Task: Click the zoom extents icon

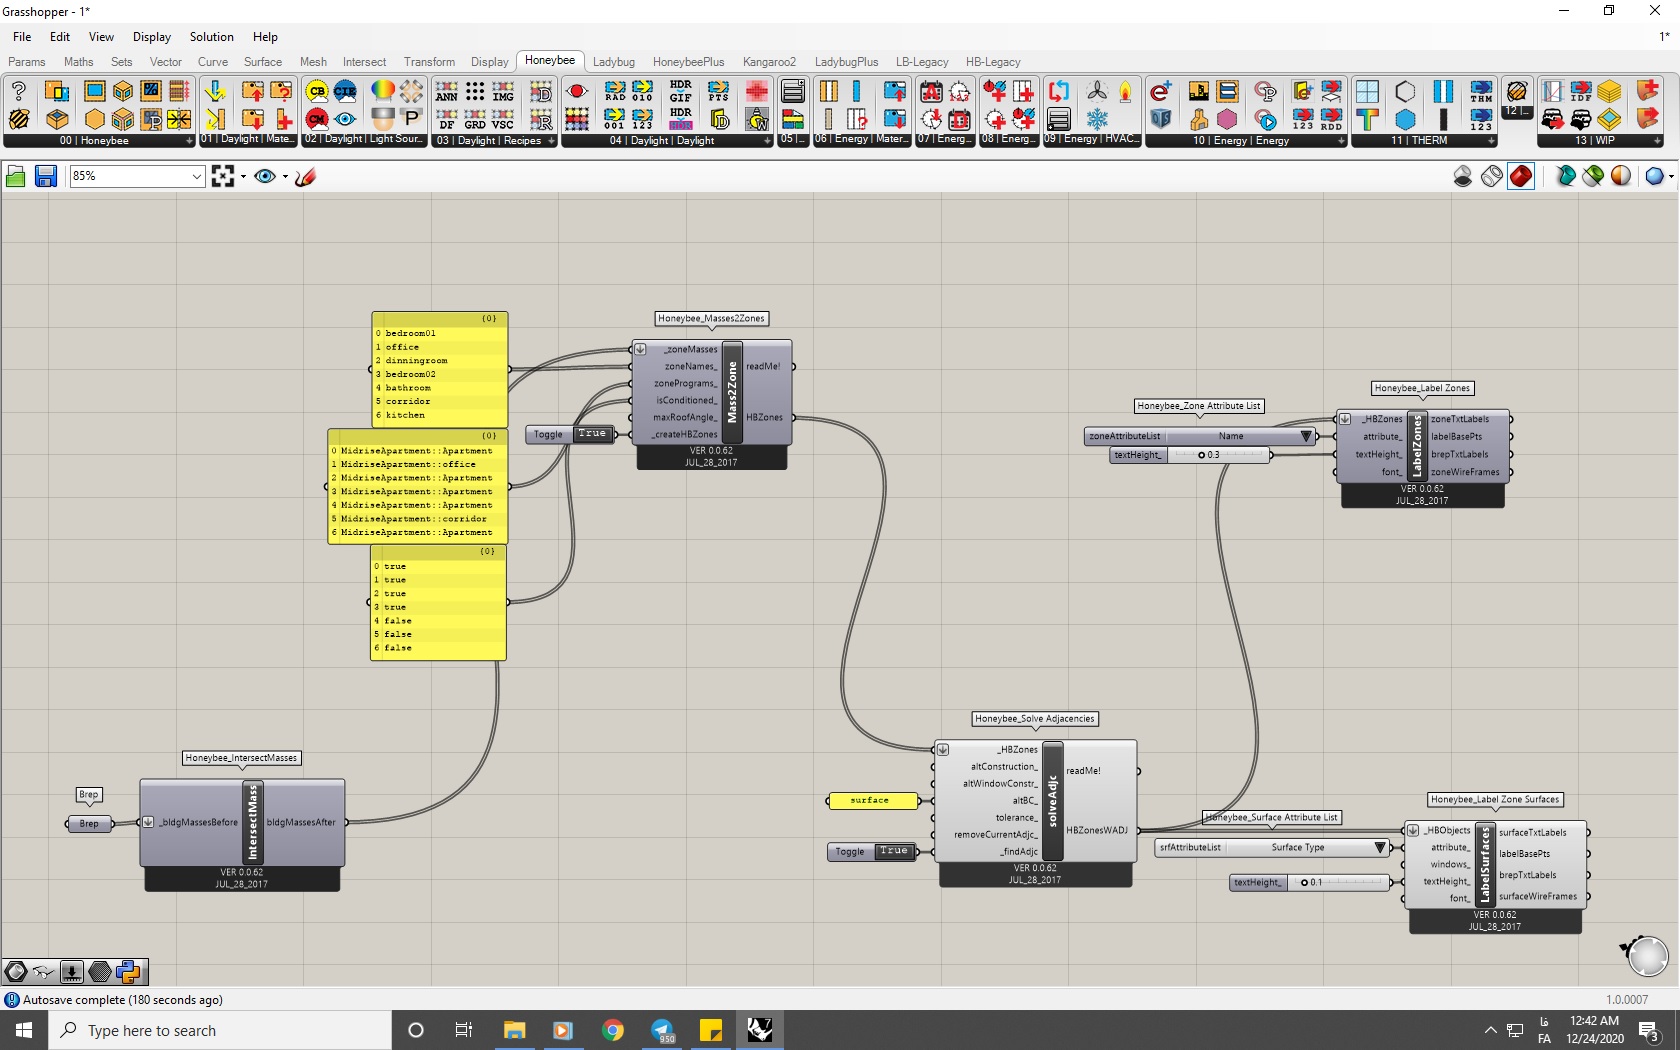Action: (223, 176)
